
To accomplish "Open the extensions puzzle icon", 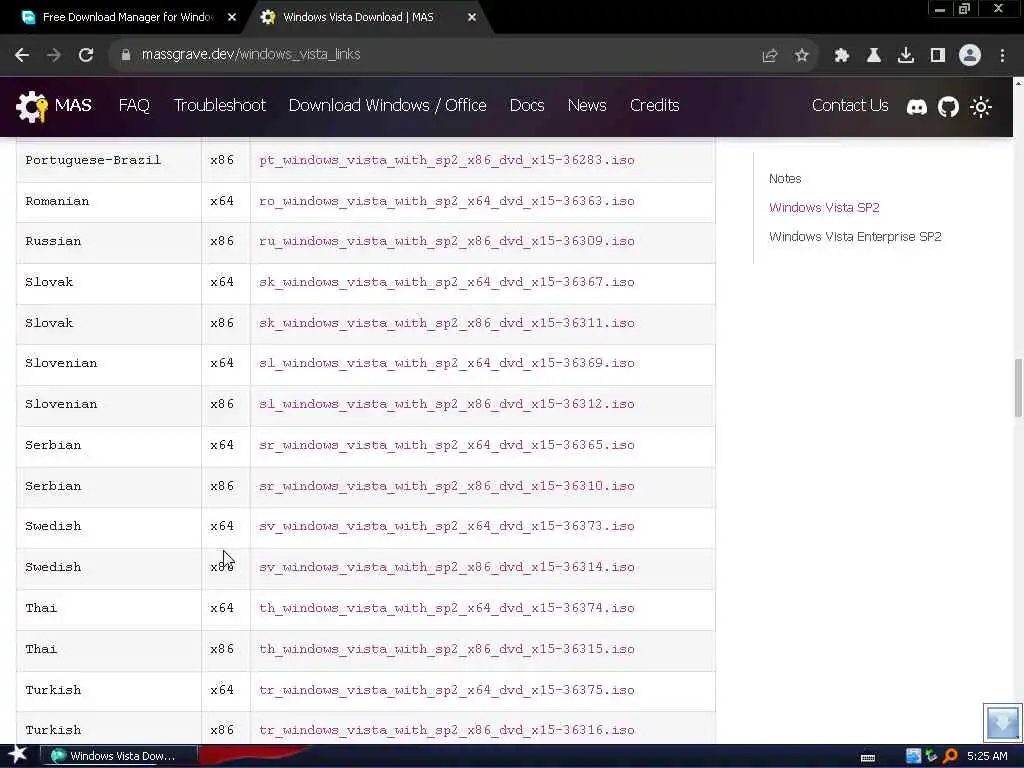I will pyautogui.click(x=842, y=56).
